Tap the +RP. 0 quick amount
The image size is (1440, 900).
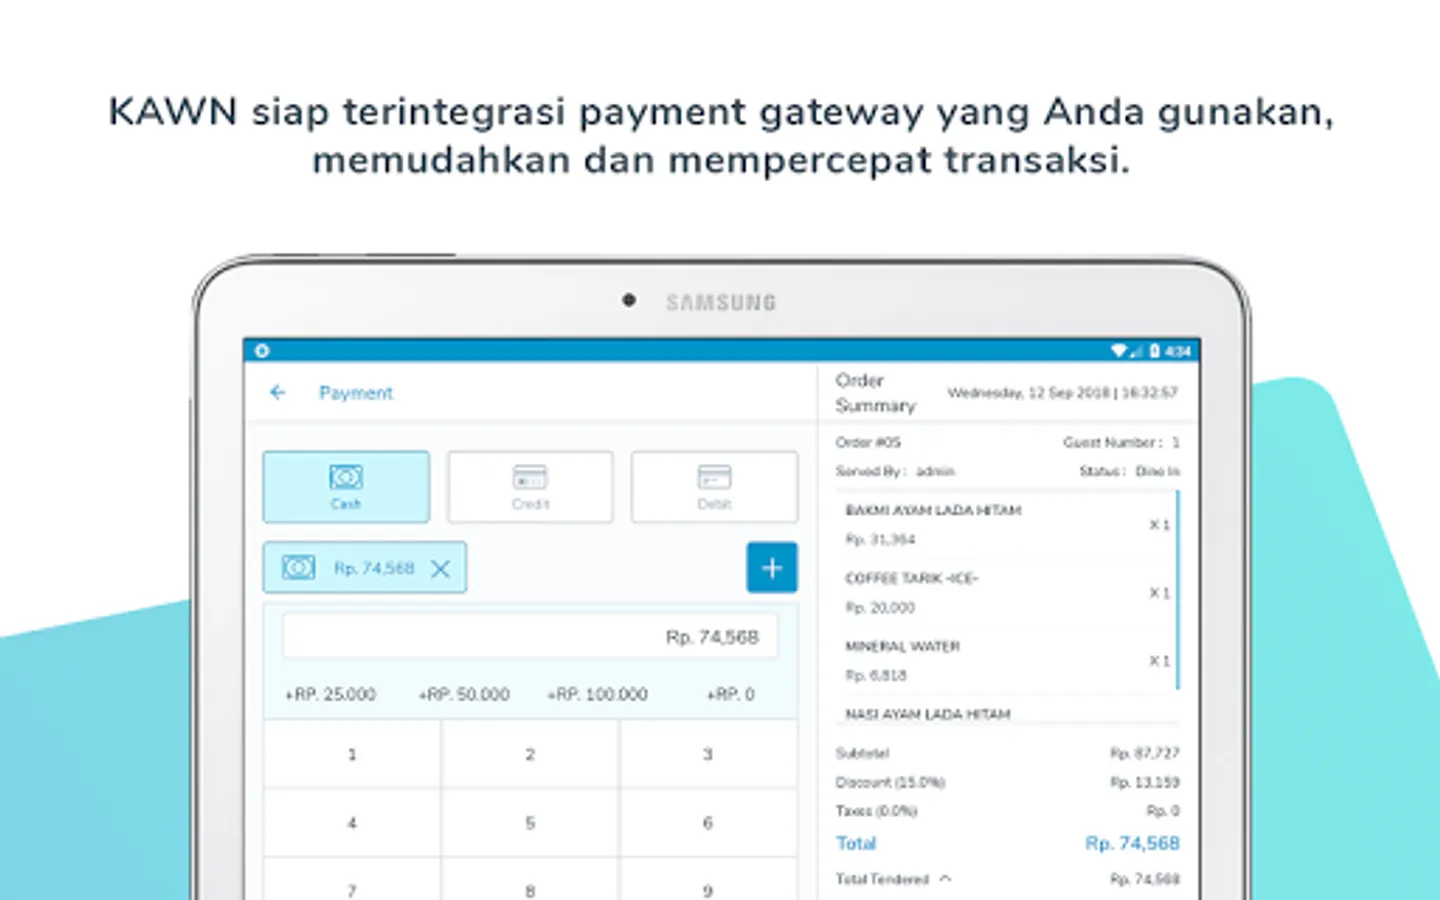pos(730,694)
